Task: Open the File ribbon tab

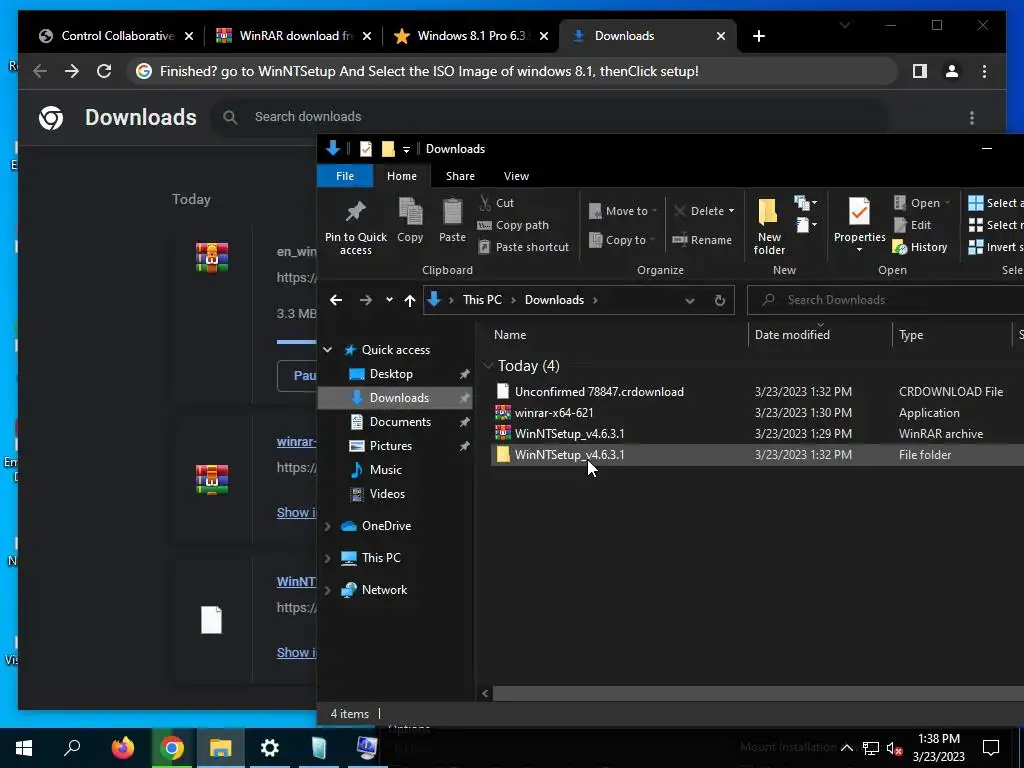Action: click(345, 176)
